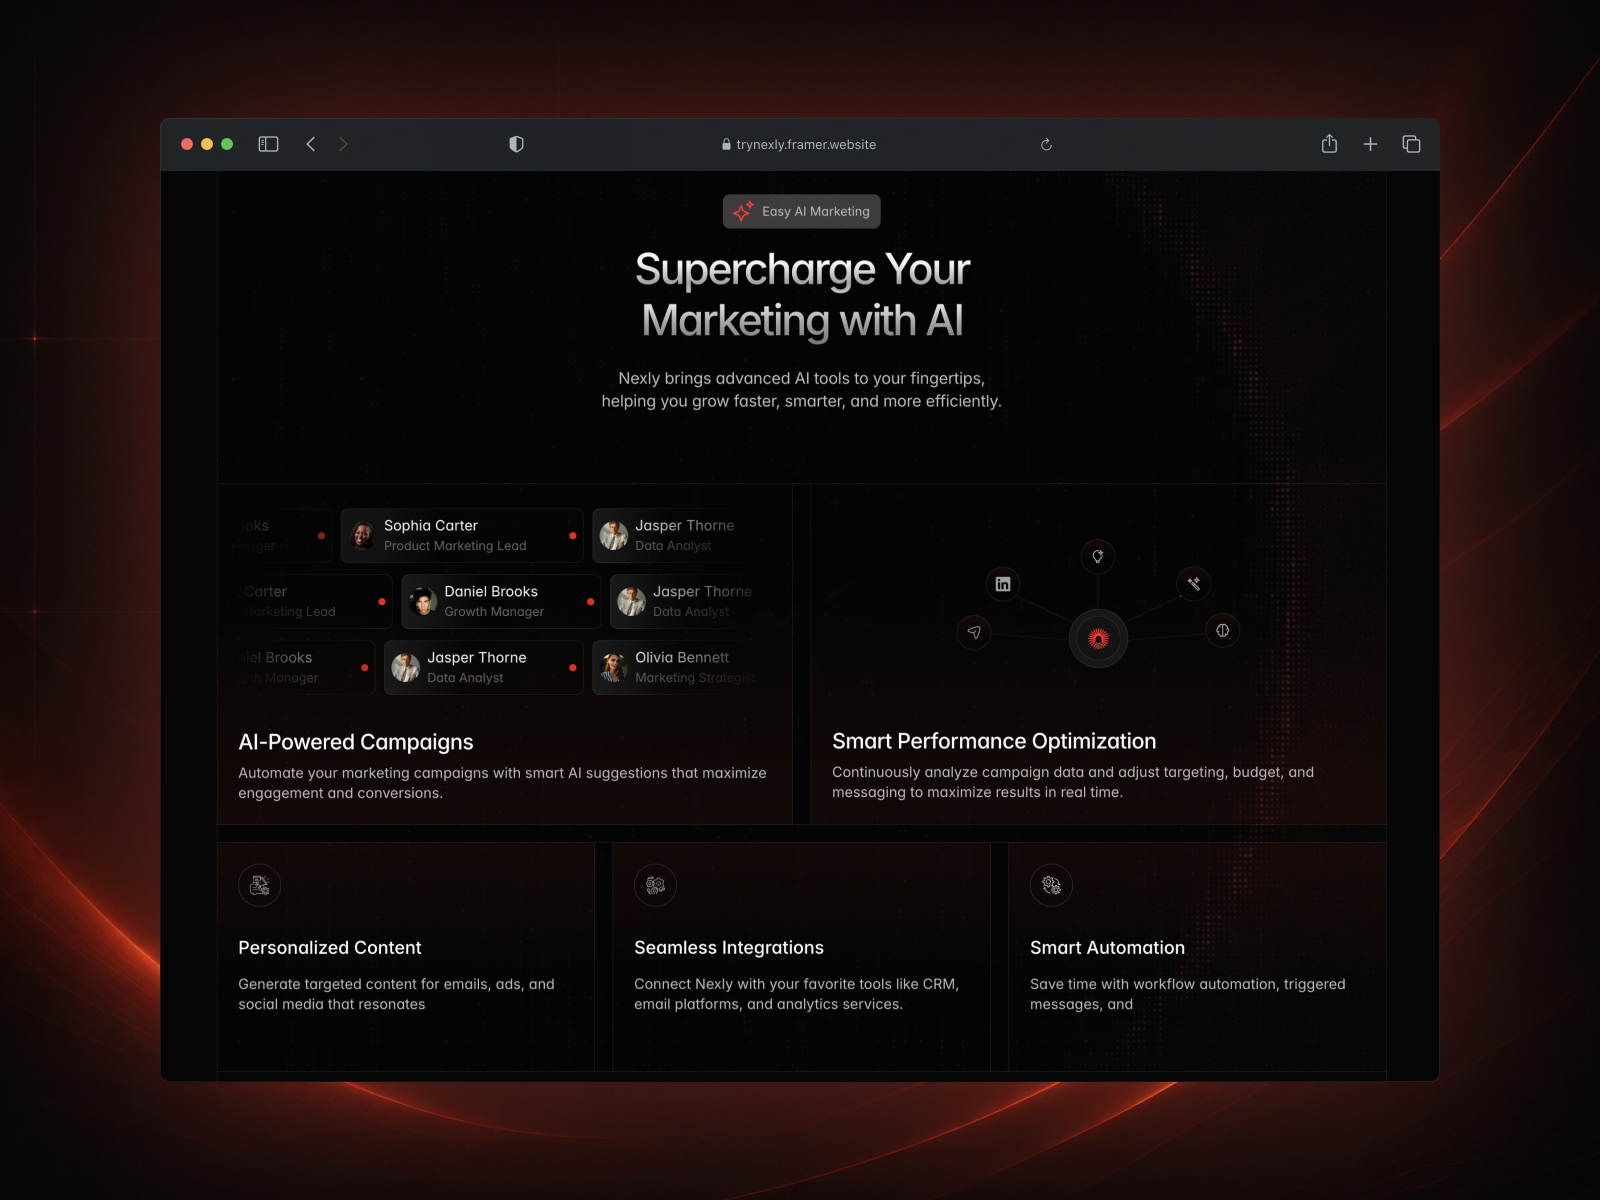Viewport: 1600px width, 1200px height.
Task: Click the Smart Performance Optimization heading
Action: click(994, 741)
